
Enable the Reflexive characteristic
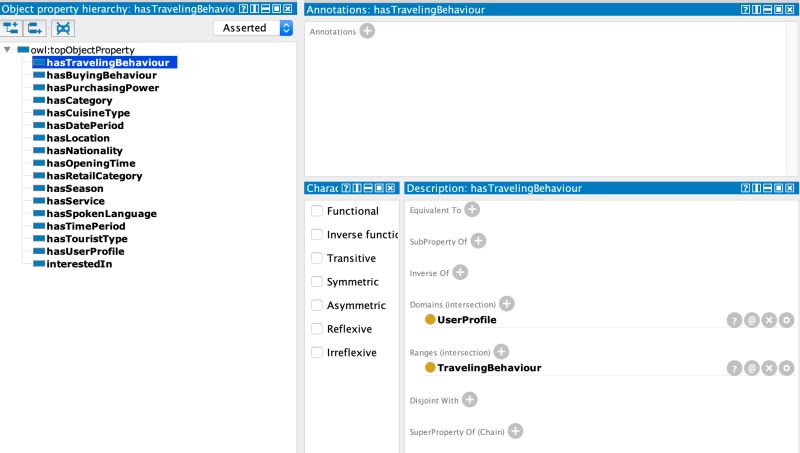(x=317, y=329)
